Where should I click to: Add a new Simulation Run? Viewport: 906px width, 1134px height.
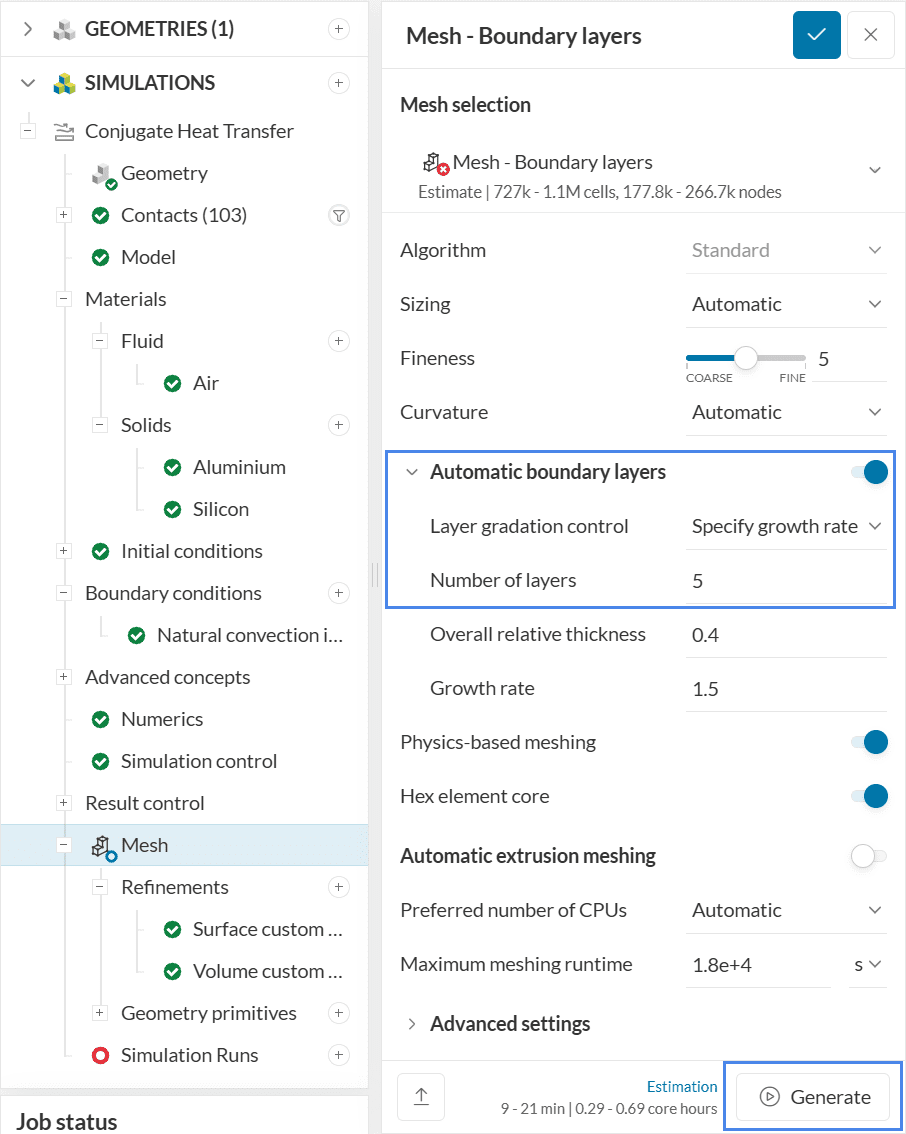[339, 1055]
